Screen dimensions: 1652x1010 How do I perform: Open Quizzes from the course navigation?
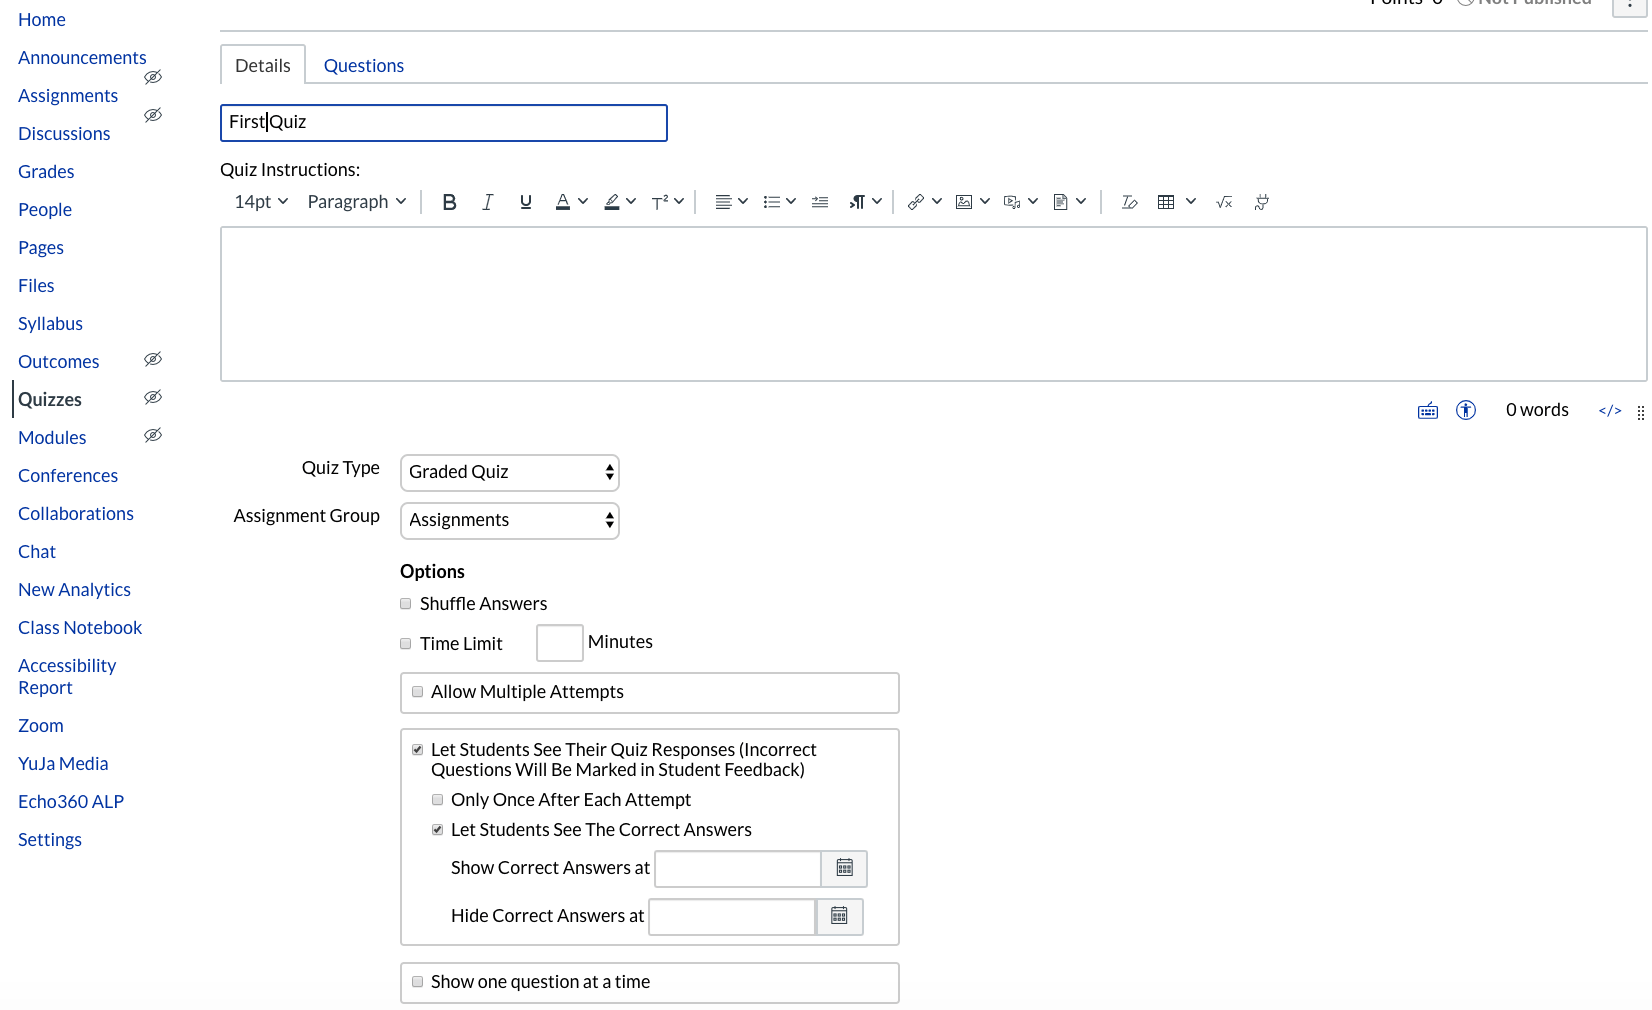click(50, 399)
